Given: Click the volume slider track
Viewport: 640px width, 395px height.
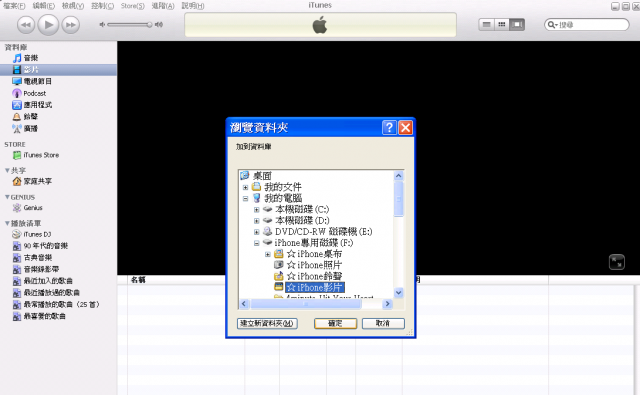Looking at the screenshot, I should coord(129,24).
